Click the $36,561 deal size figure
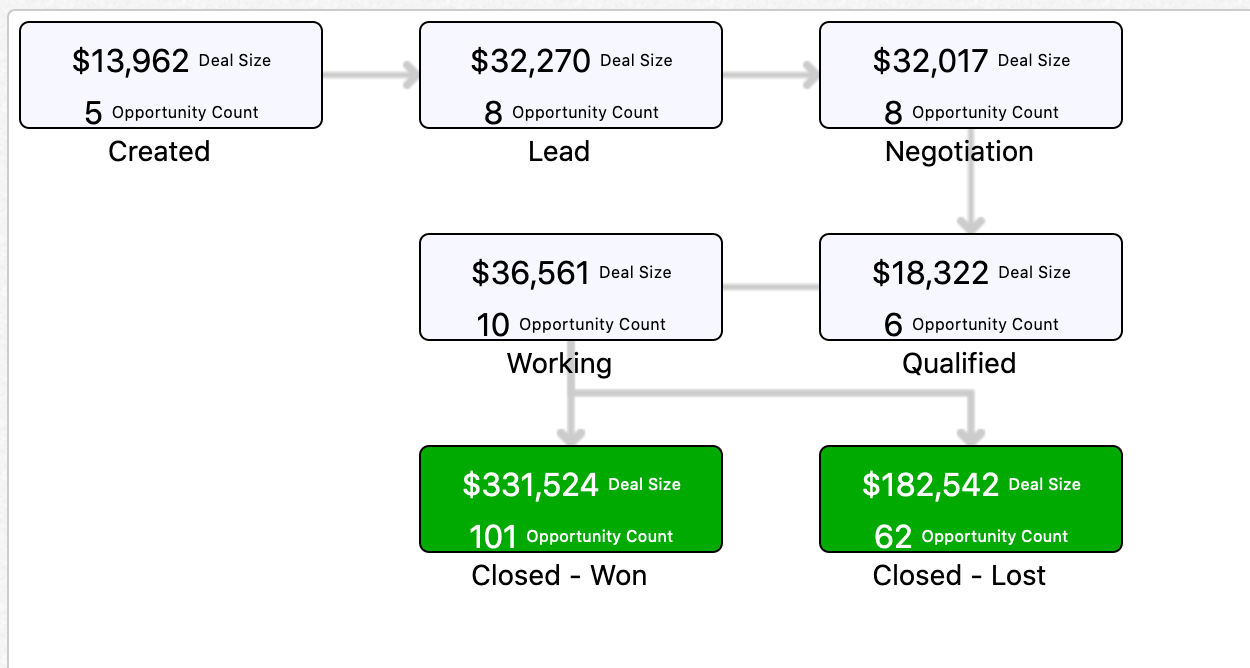The width and height of the screenshot is (1250, 668). [x=530, y=273]
